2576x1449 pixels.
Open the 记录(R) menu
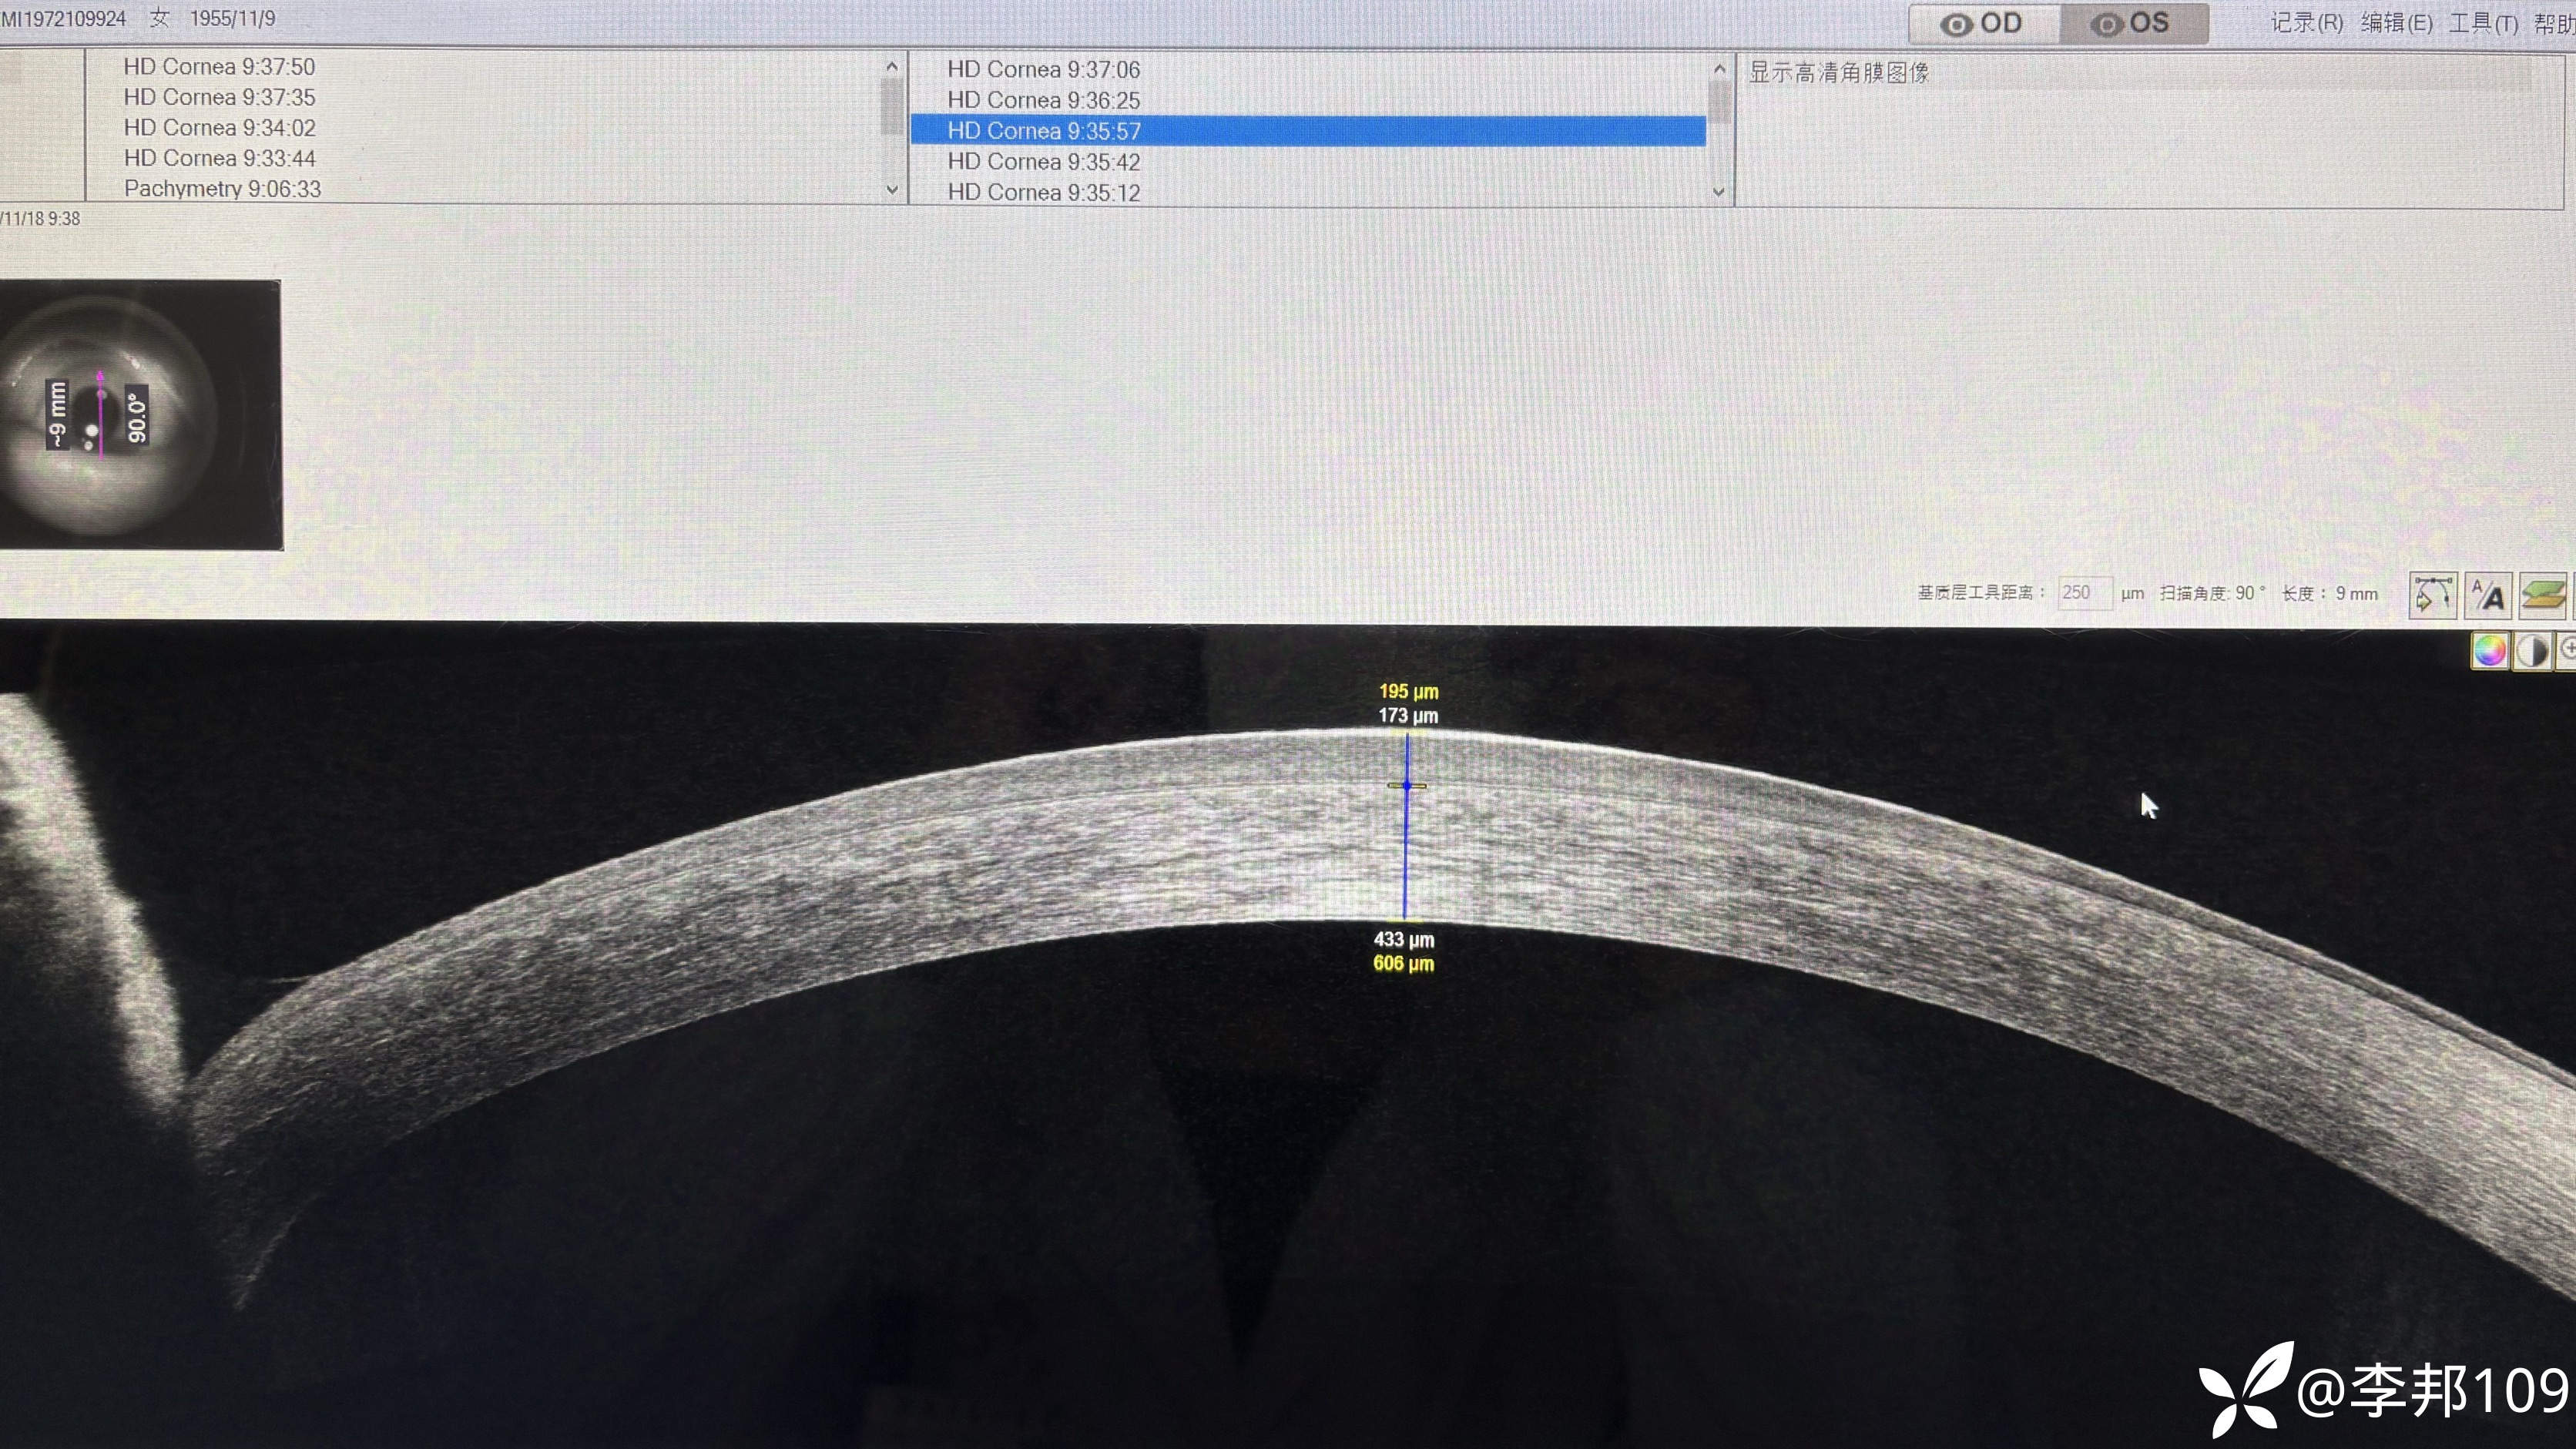(2306, 23)
